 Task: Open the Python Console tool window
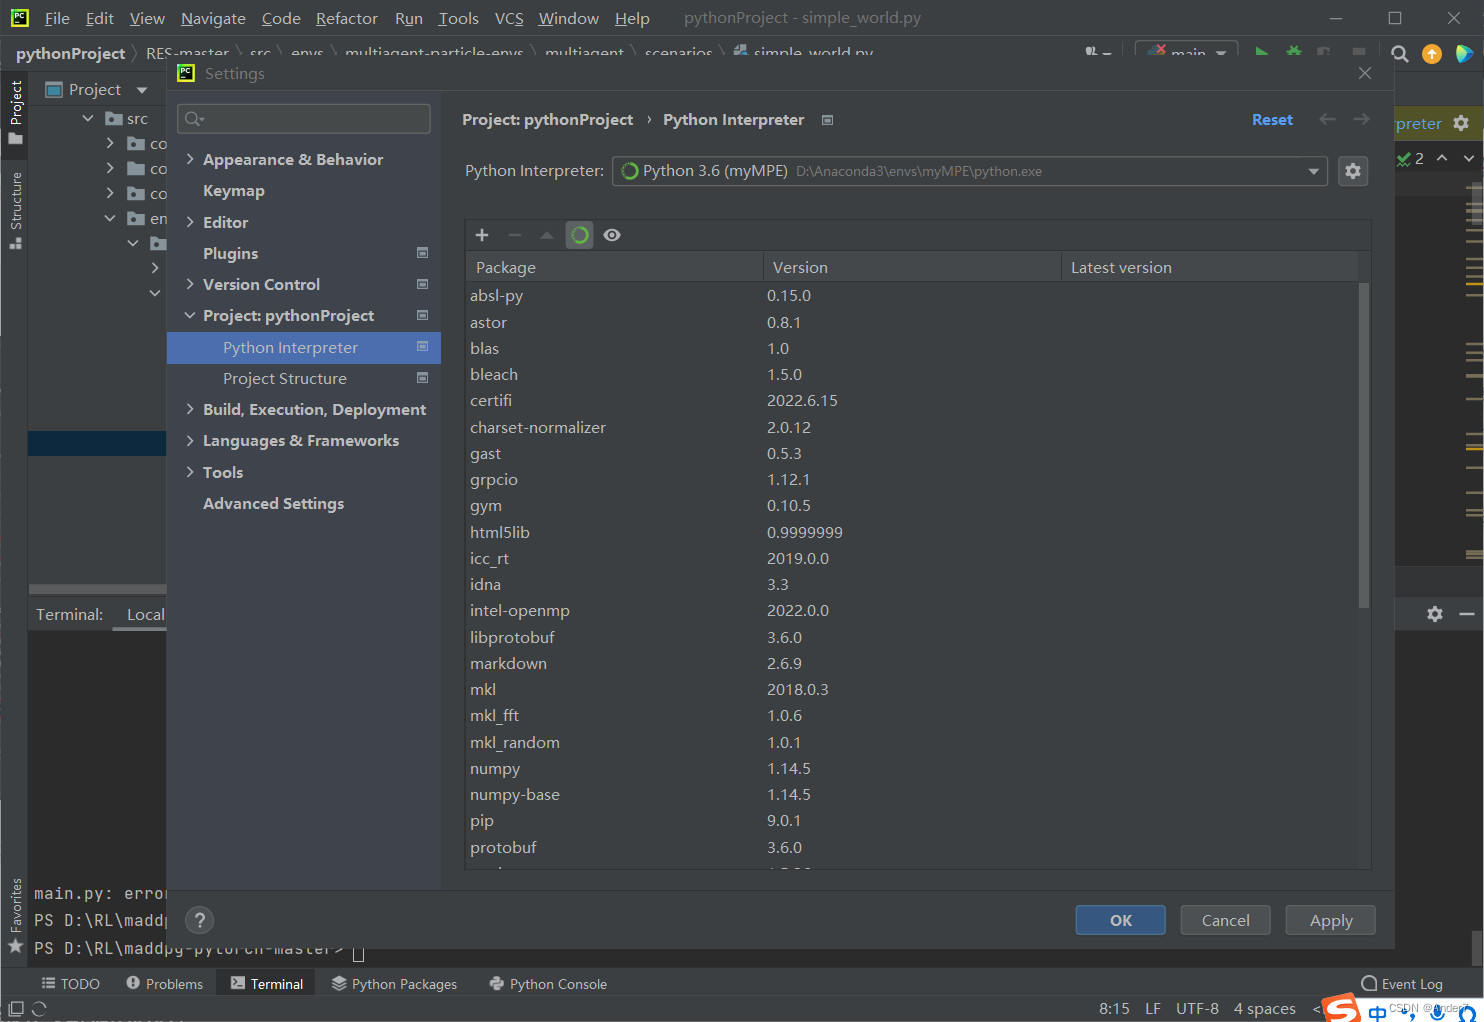click(548, 984)
